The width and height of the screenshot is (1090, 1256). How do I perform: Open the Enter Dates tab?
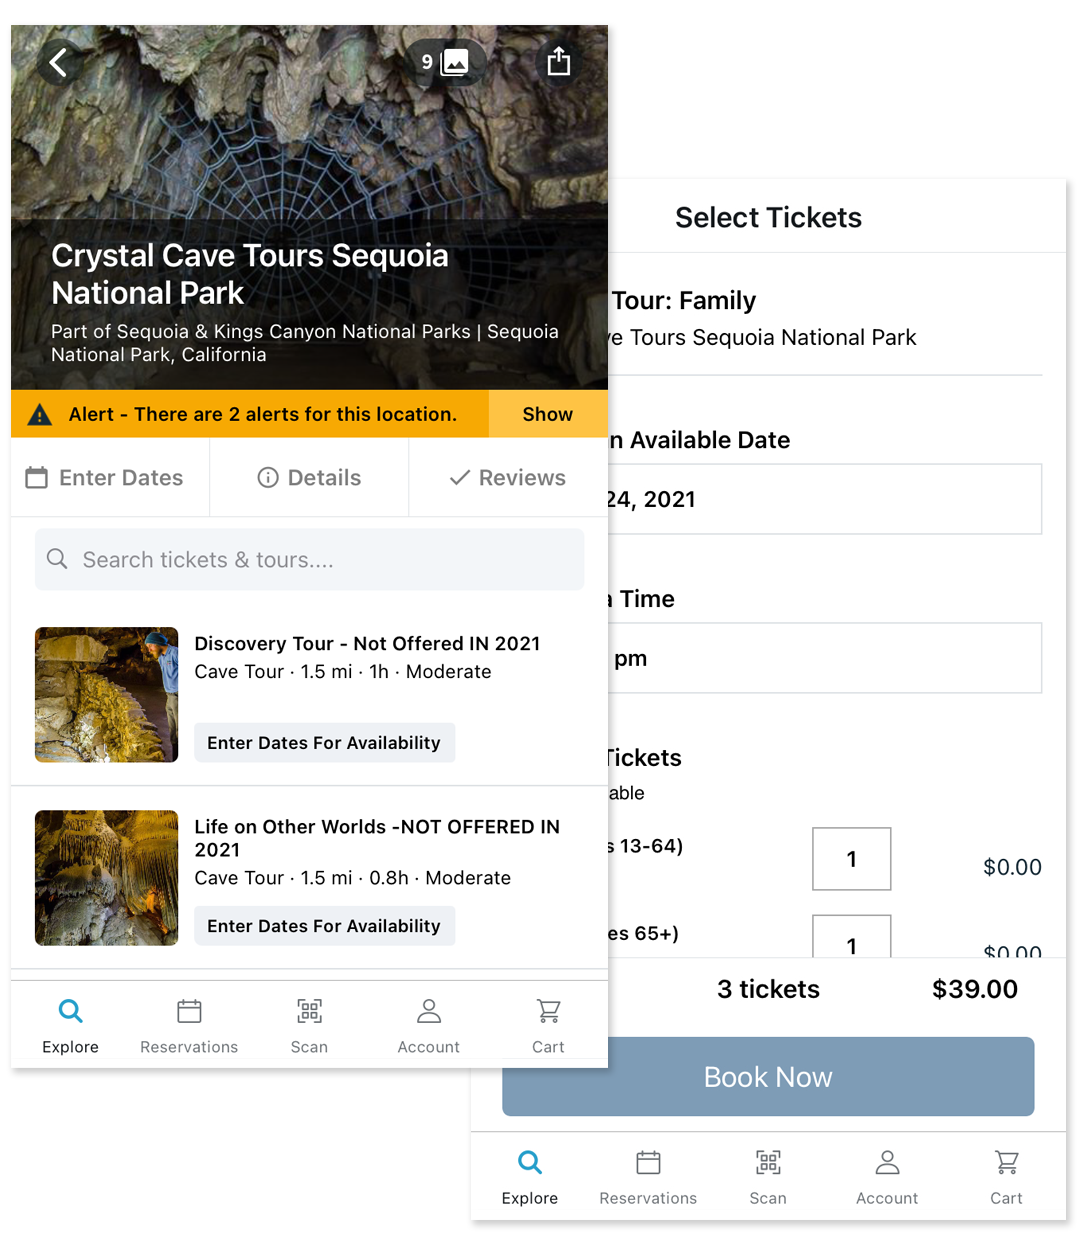click(x=105, y=478)
